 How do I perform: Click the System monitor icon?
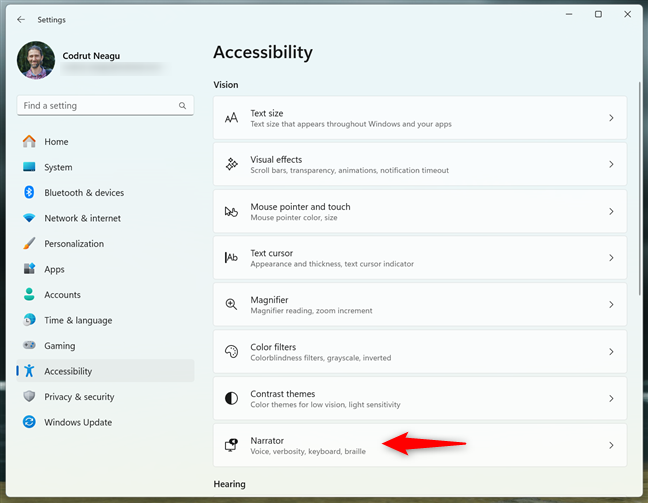point(29,167)
